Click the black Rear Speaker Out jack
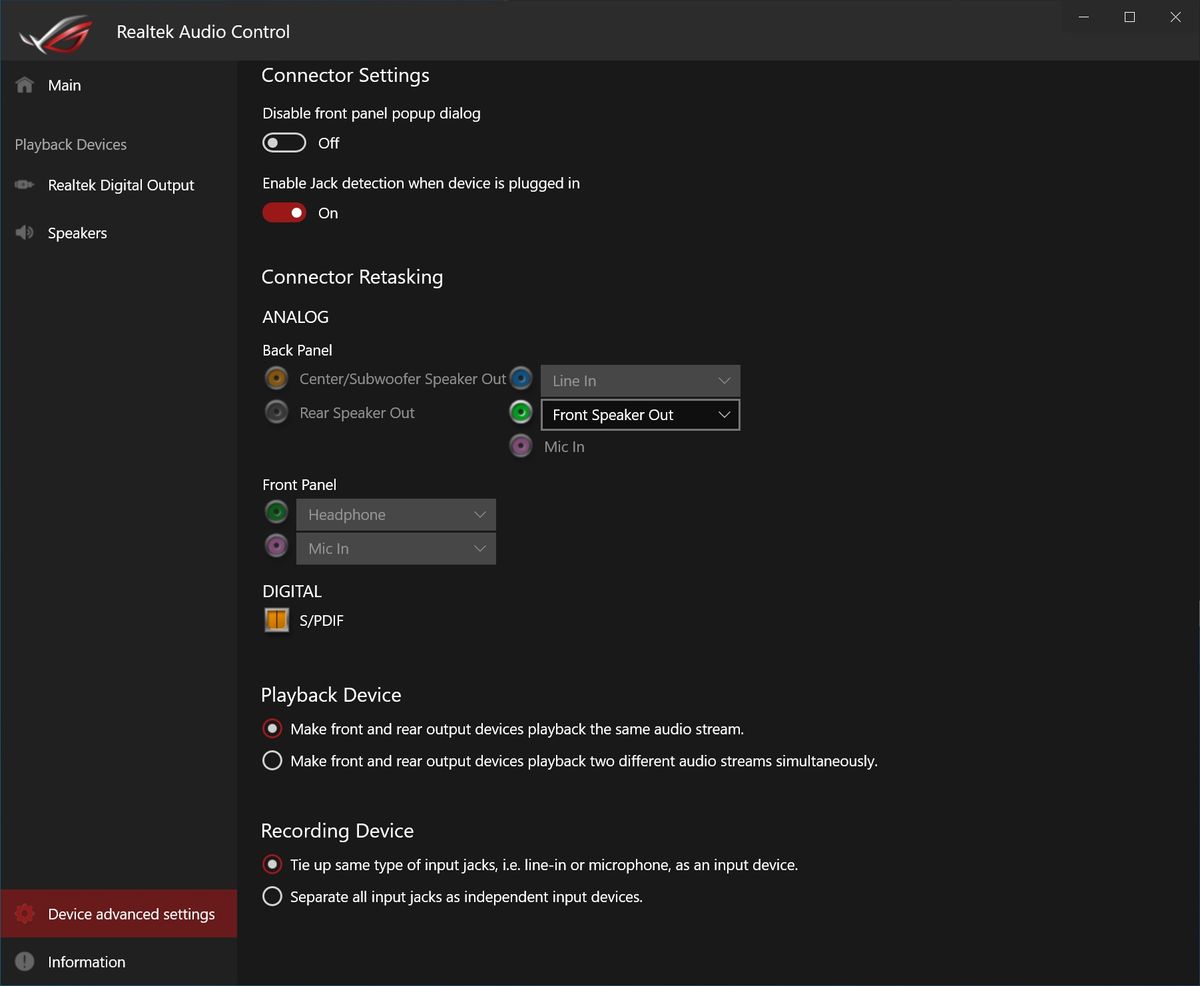 tap(276, 412)
